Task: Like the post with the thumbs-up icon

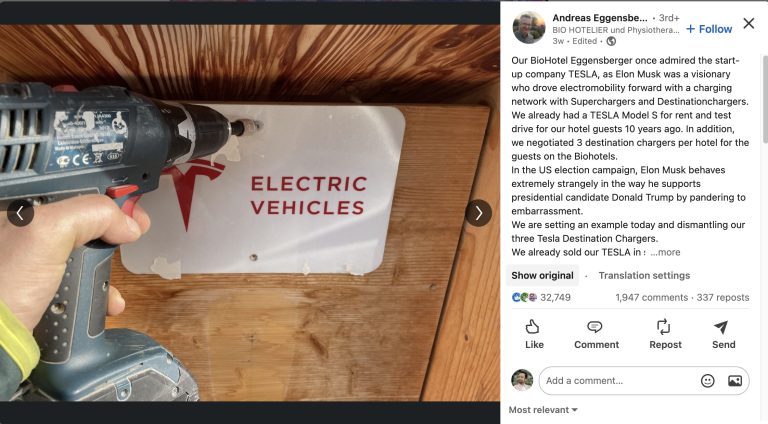Action: click(532, 327)
